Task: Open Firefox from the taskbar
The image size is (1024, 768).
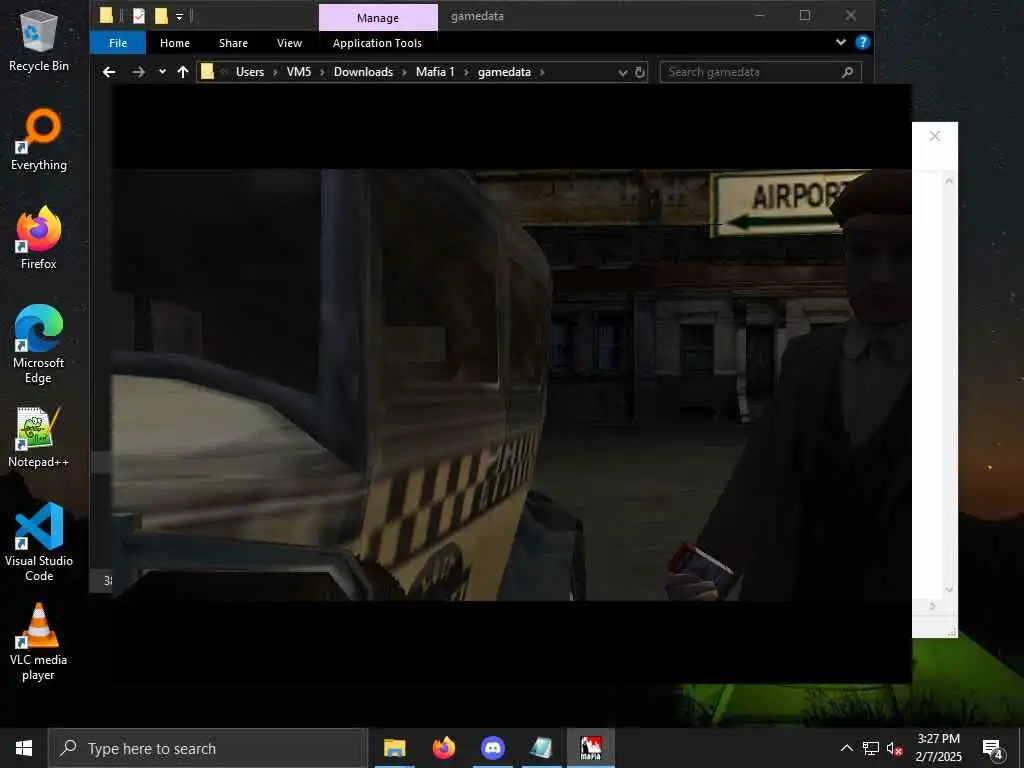Action: click(443, 748)
